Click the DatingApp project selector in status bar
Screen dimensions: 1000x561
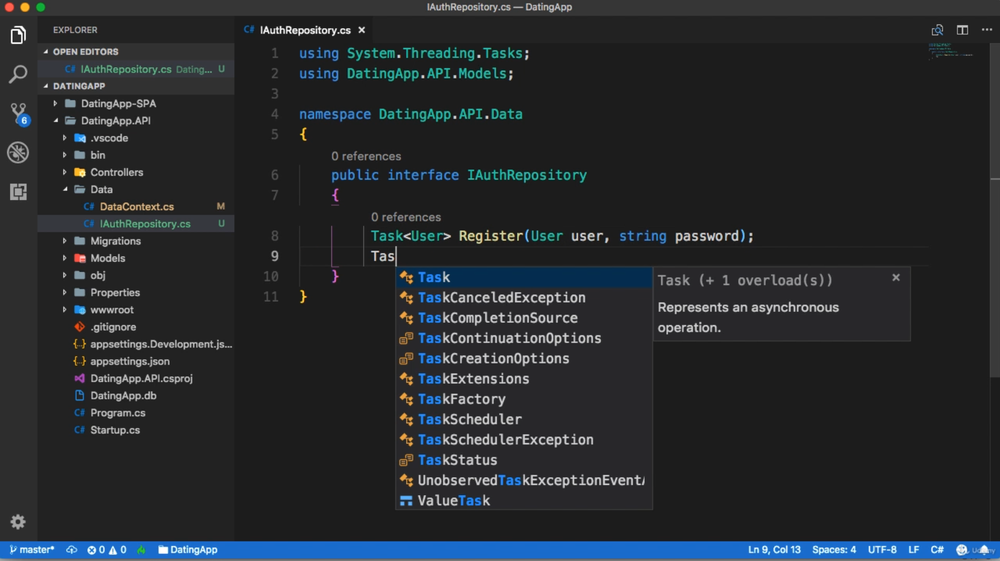(188, 550)
